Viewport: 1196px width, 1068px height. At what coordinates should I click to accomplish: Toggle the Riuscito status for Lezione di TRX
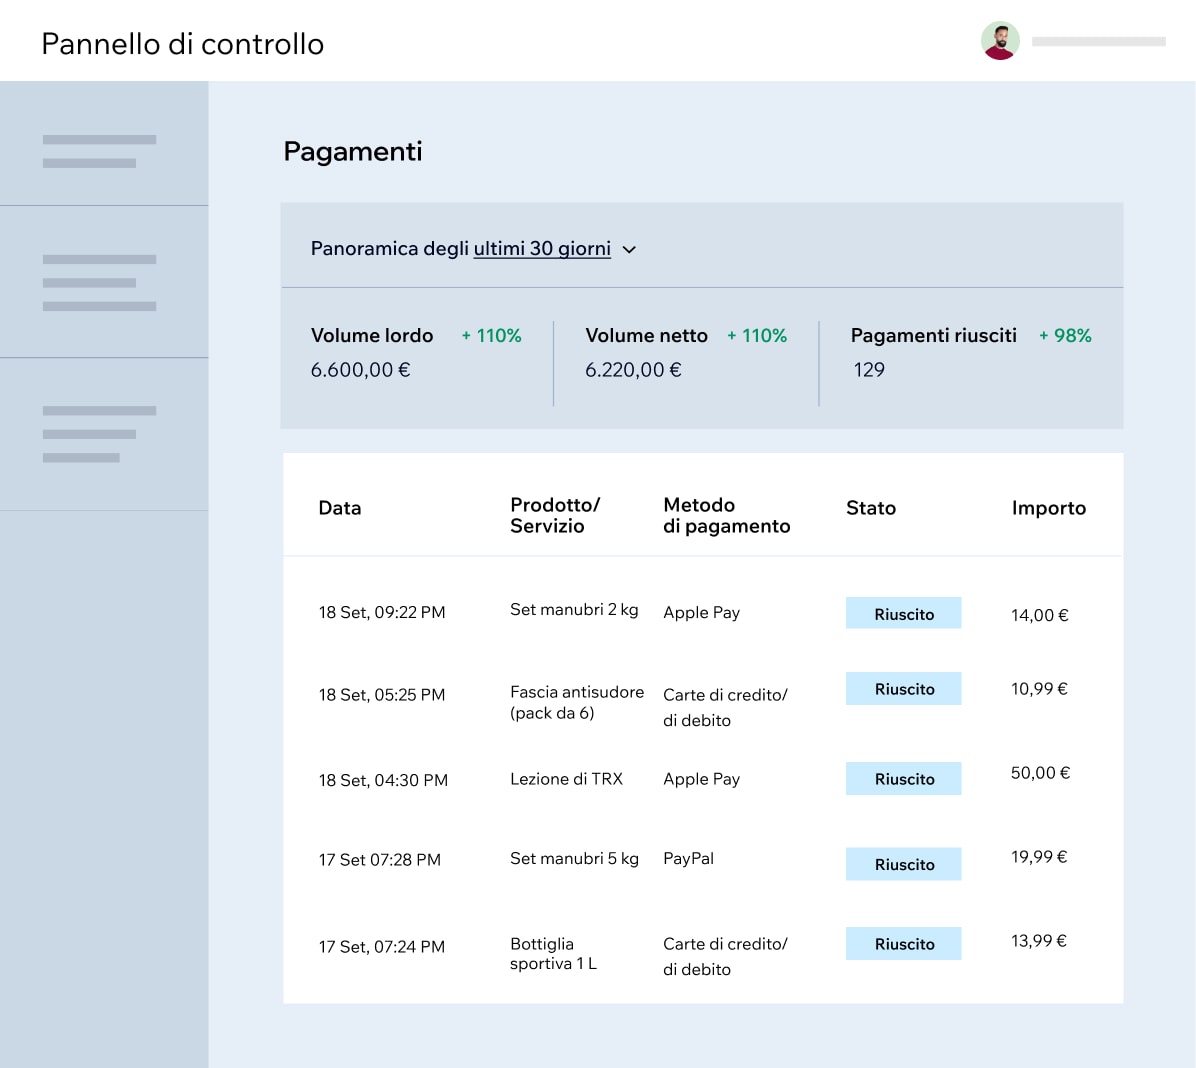pos(903,778)
